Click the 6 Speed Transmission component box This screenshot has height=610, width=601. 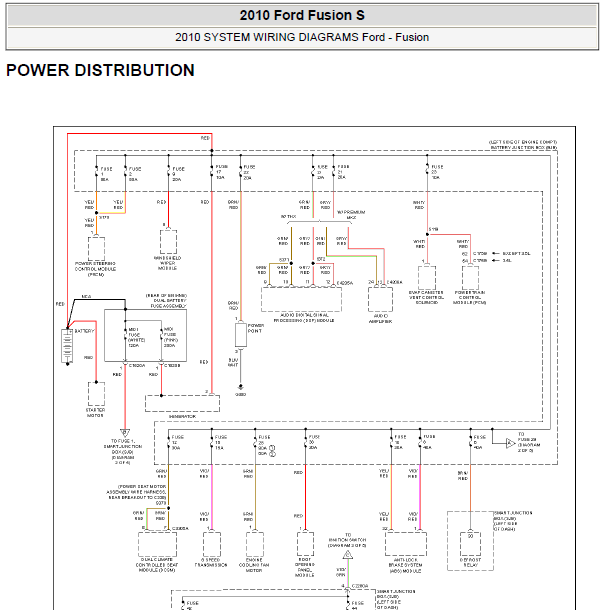pos(212,544)
